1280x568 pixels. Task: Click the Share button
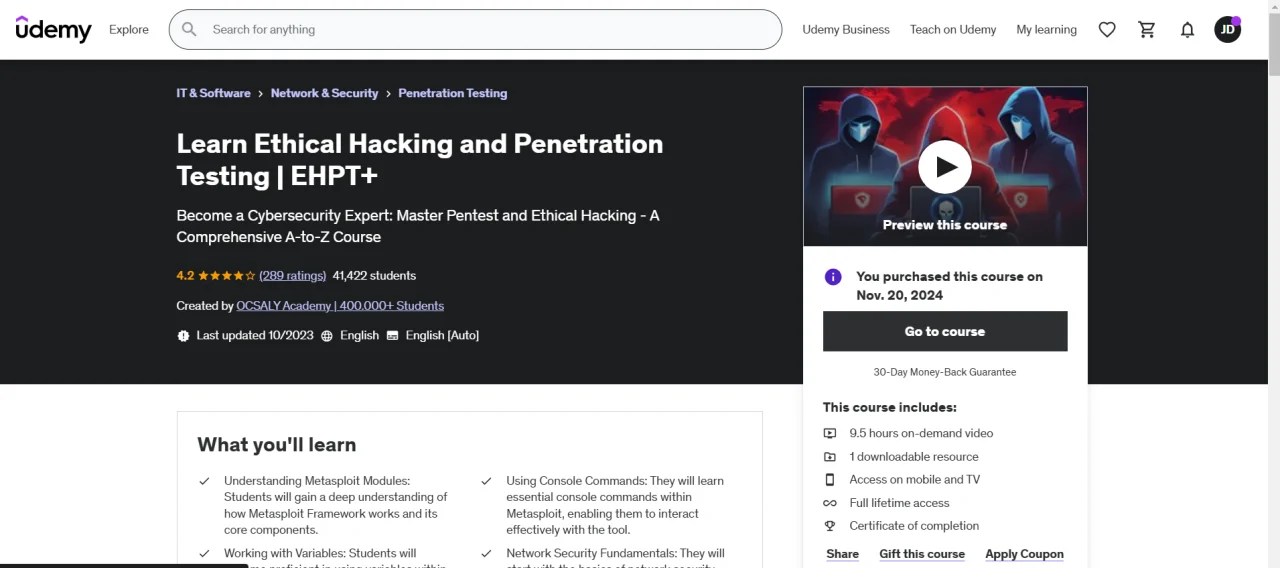point(842,554)
